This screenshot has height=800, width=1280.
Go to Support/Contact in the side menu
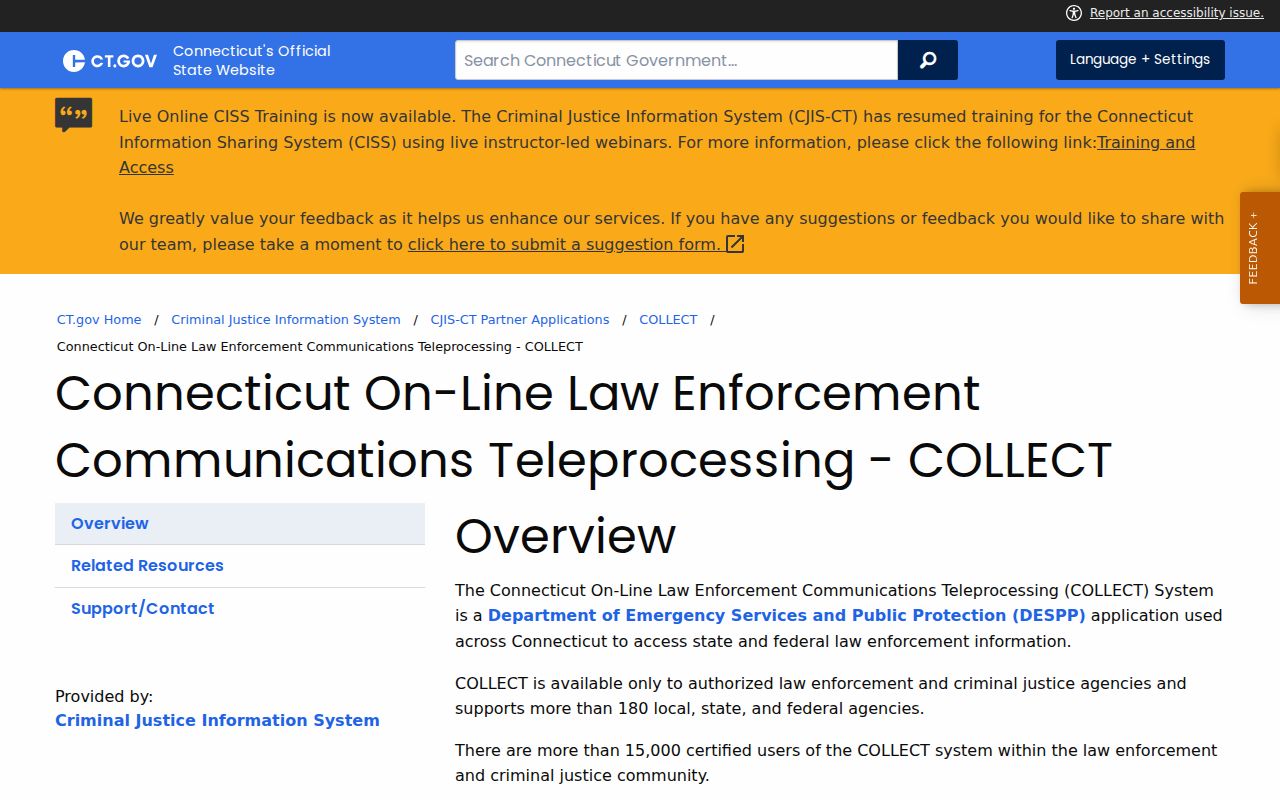[x=240, y=609]
